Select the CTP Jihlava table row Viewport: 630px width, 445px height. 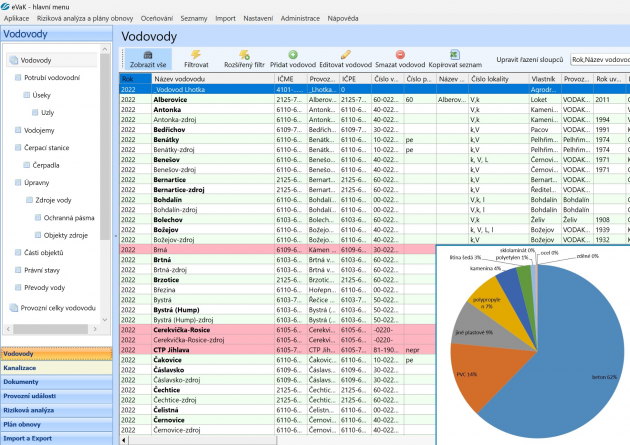click(277, 350)
